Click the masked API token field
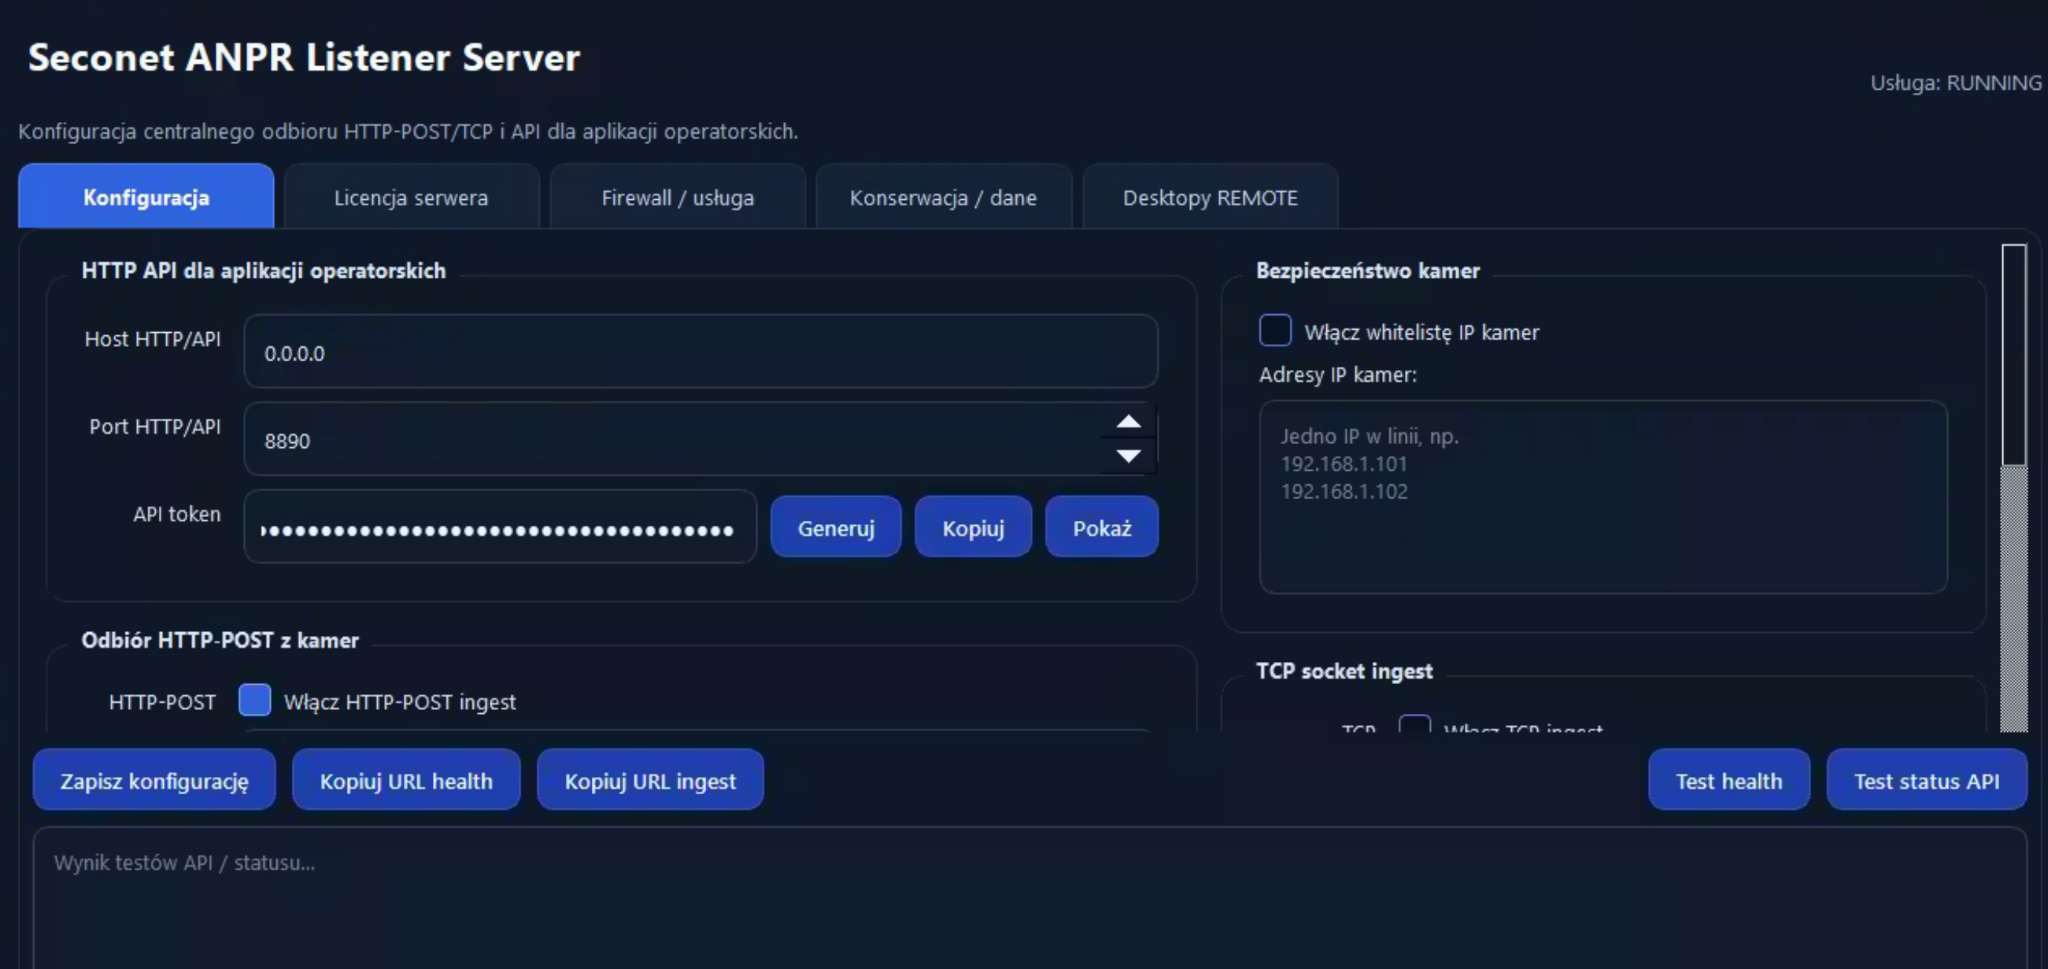Viewport: 2048px width, 969px height. click(x=500, y=527)
